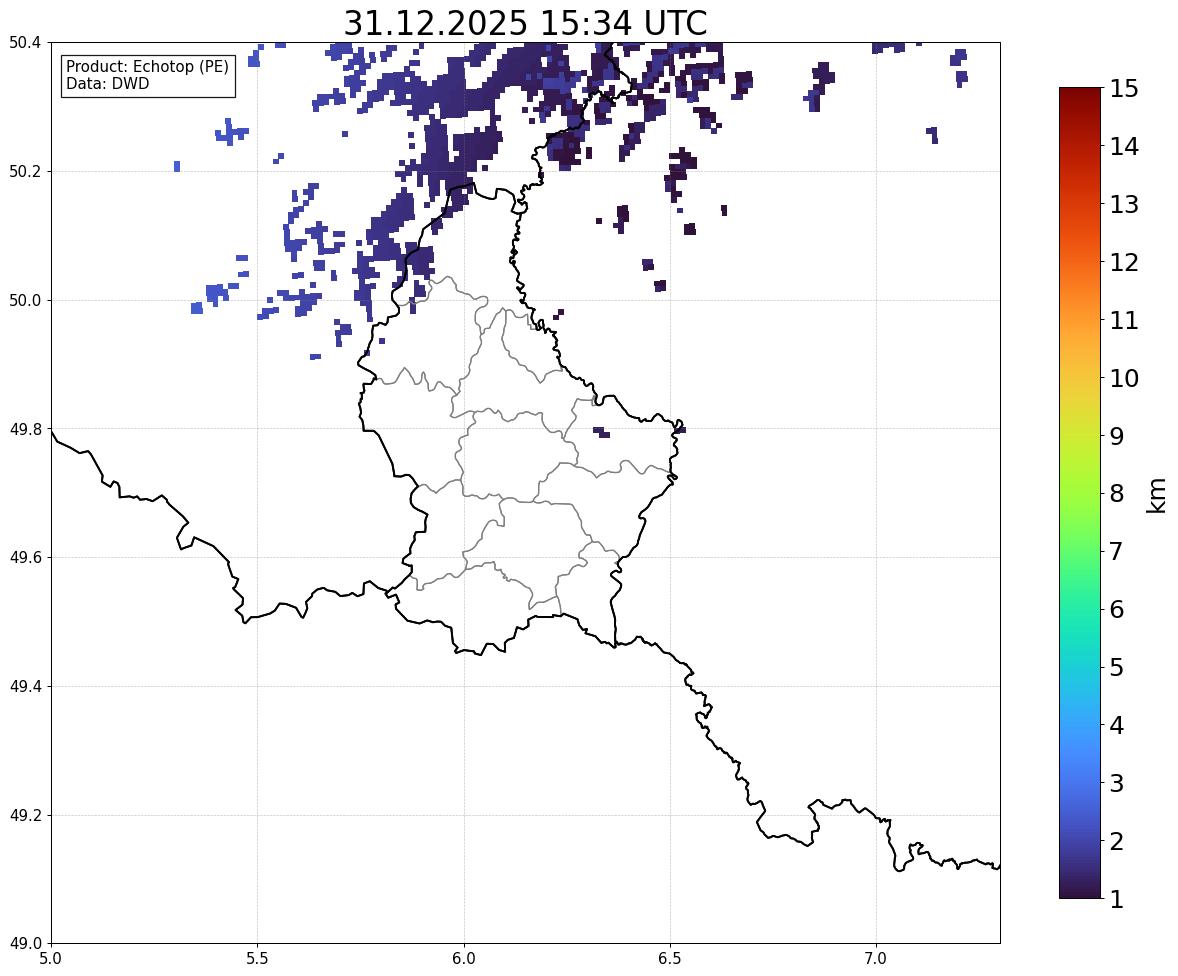Click the colorbar tick label '4'

coord(1117,725)
